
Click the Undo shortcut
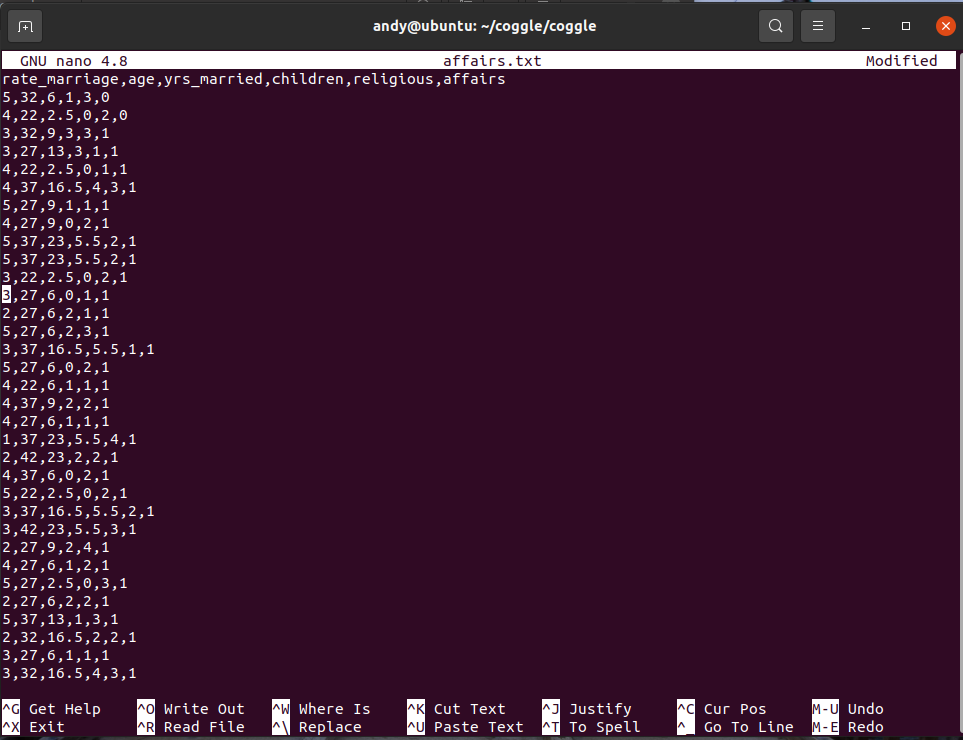click(x=848, y=709)
